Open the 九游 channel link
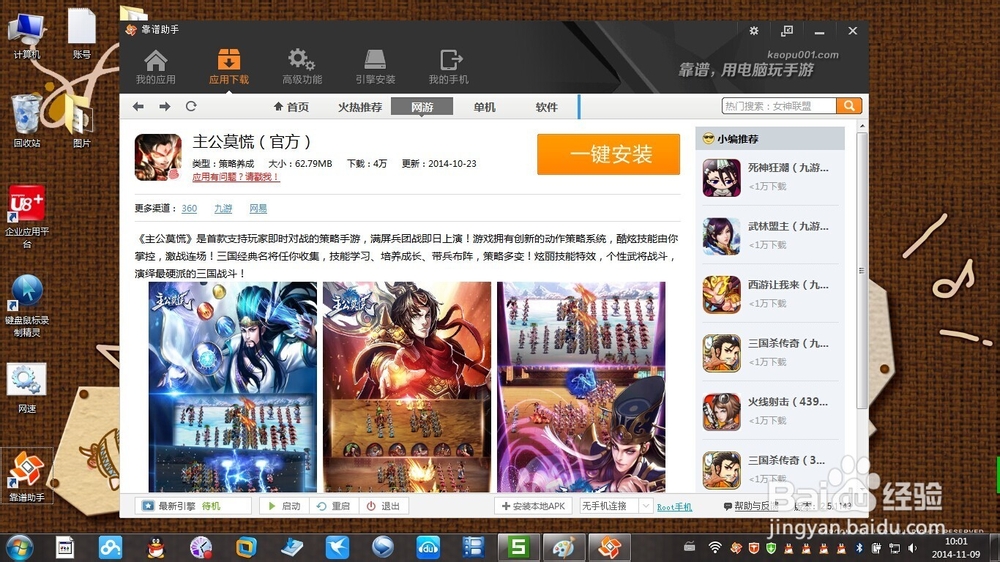Screen dimensions: 1000x562 tap(223, 209)
